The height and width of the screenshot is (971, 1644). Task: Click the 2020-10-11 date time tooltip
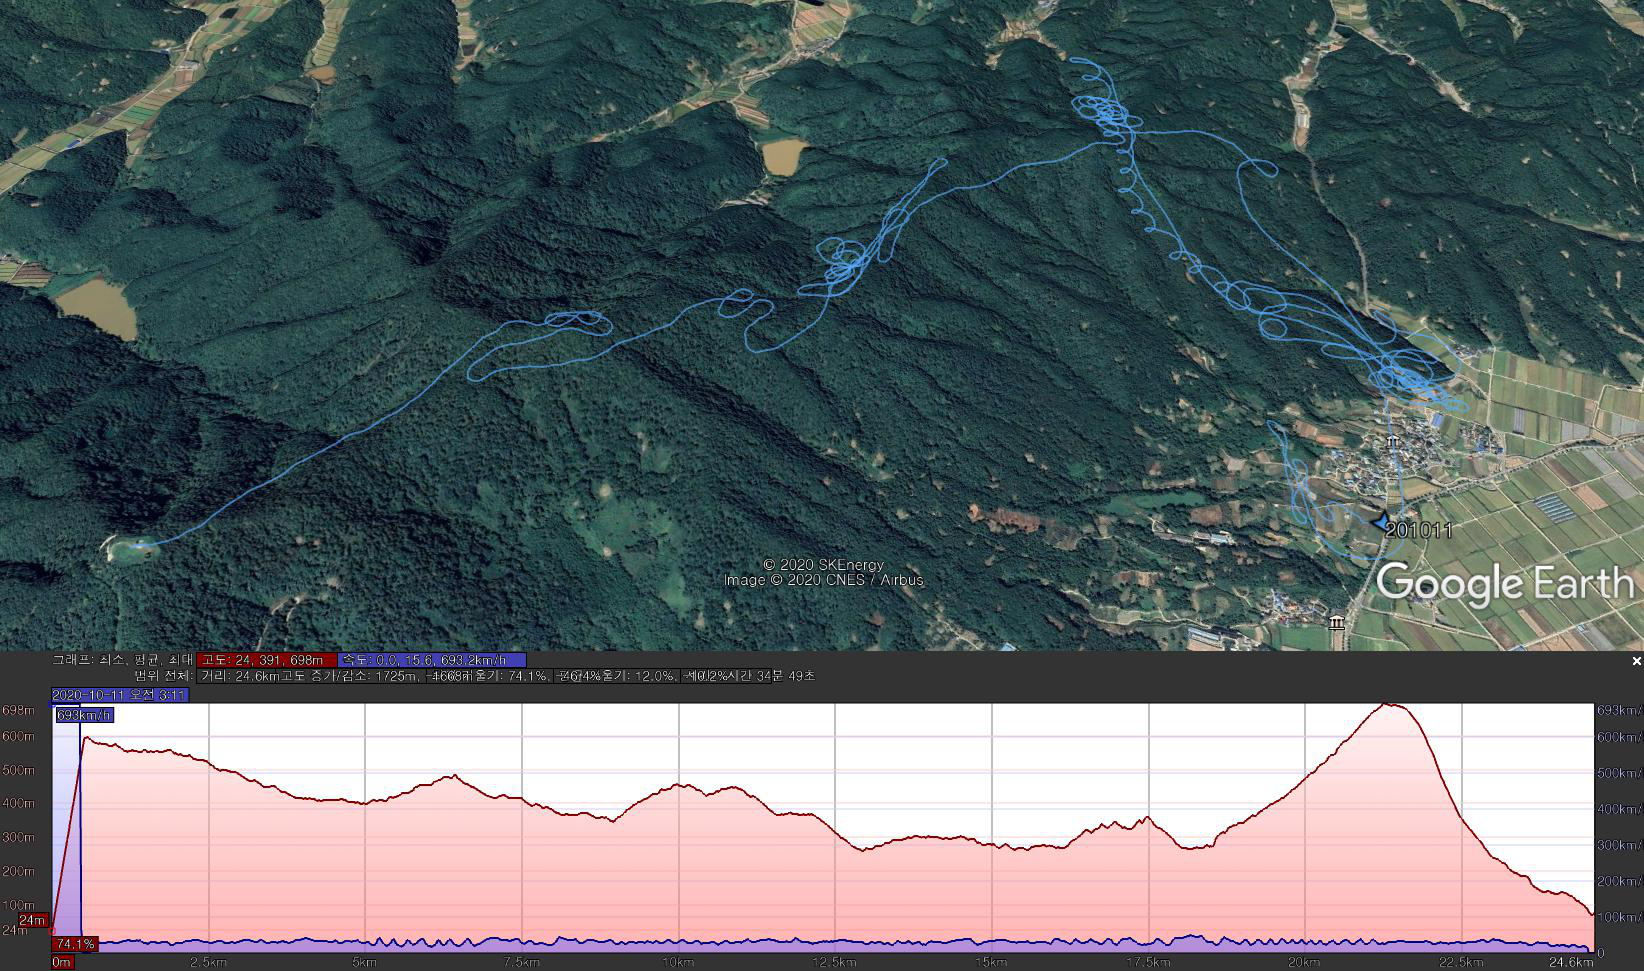point(119,694)
